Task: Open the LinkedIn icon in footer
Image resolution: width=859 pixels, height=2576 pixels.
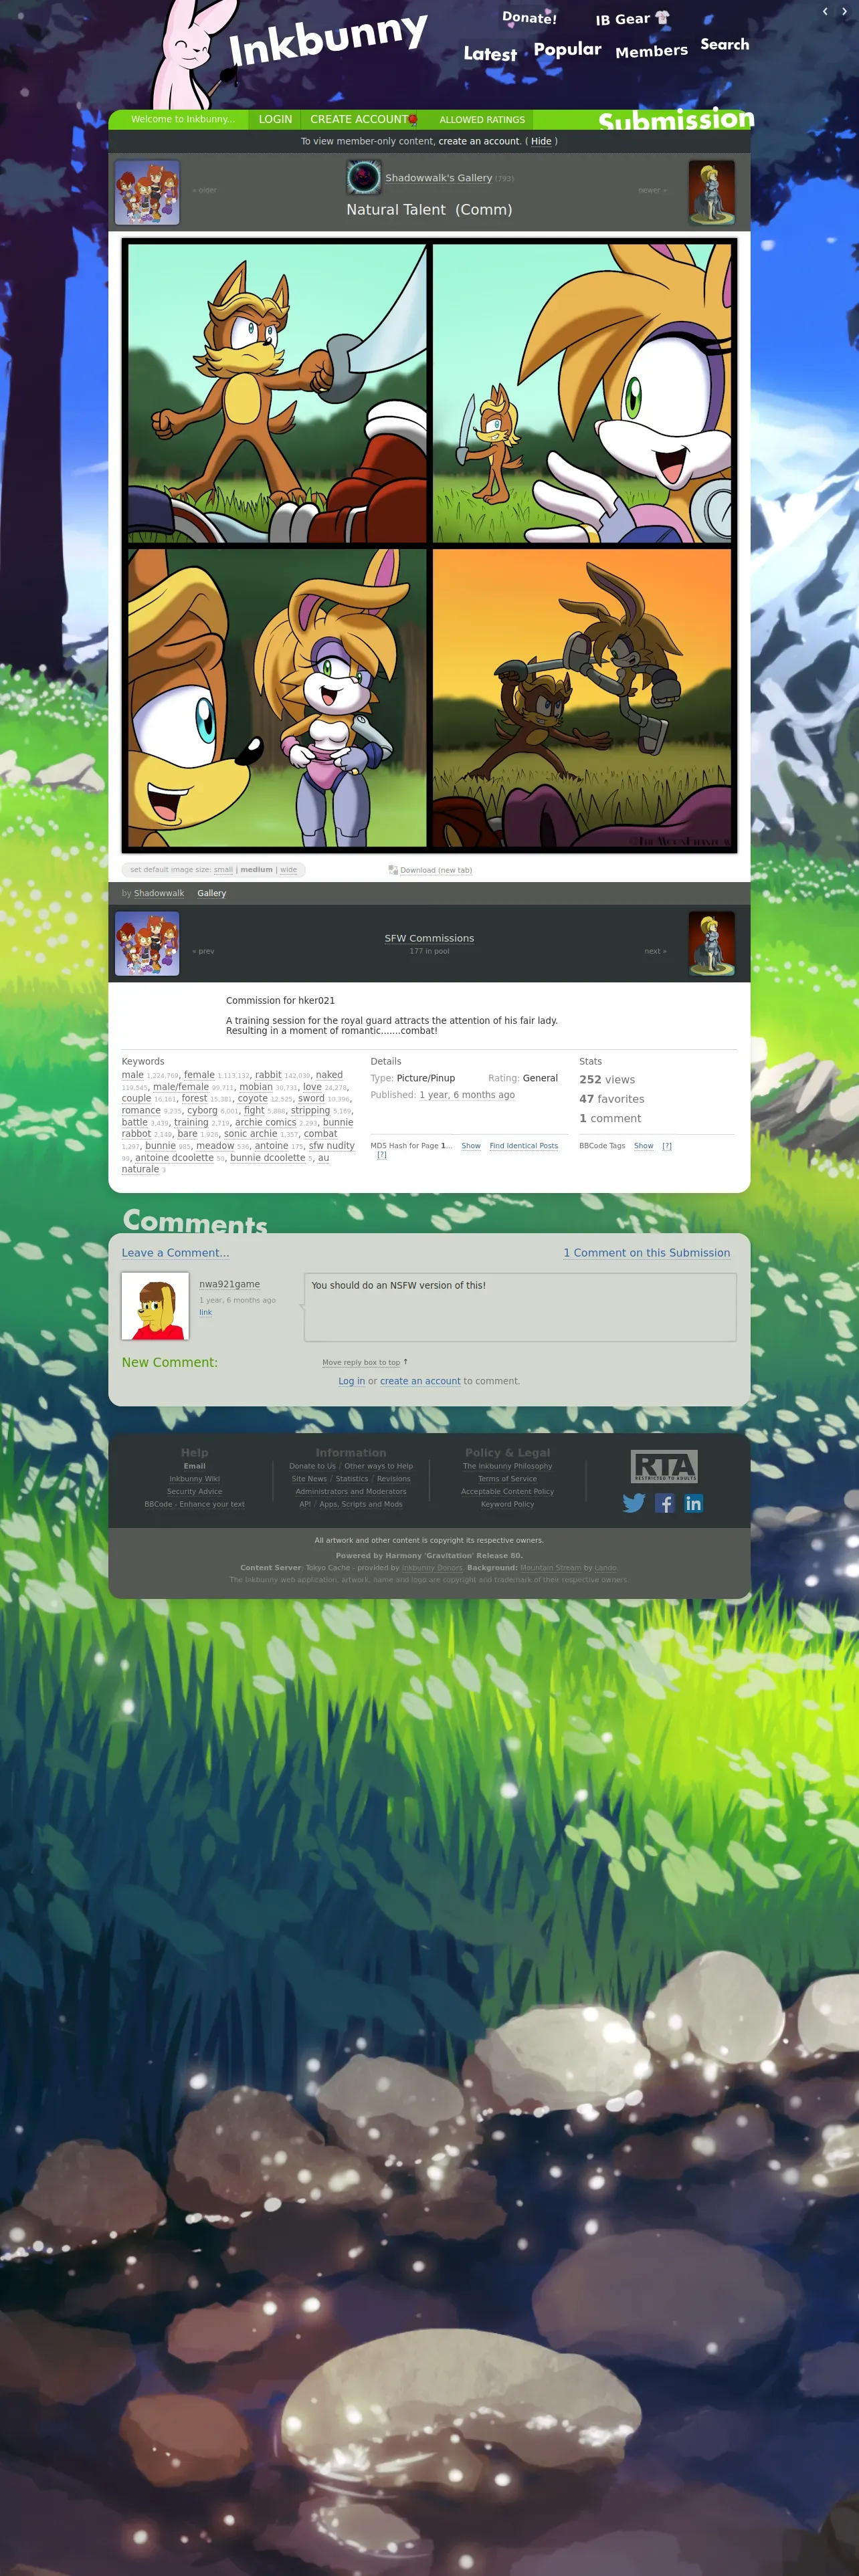Action: 693,1503
